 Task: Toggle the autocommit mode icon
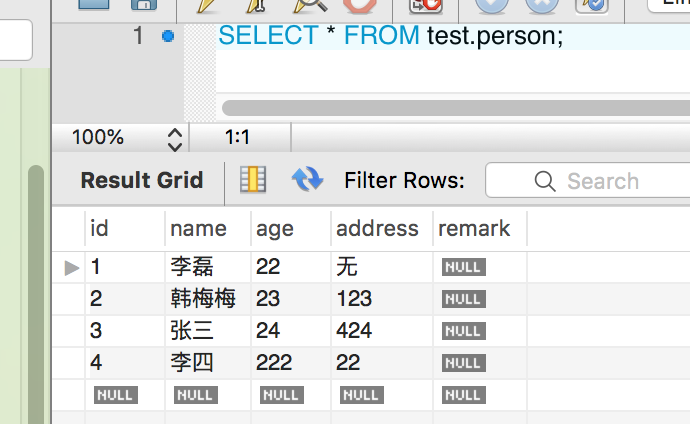[592, 6]
